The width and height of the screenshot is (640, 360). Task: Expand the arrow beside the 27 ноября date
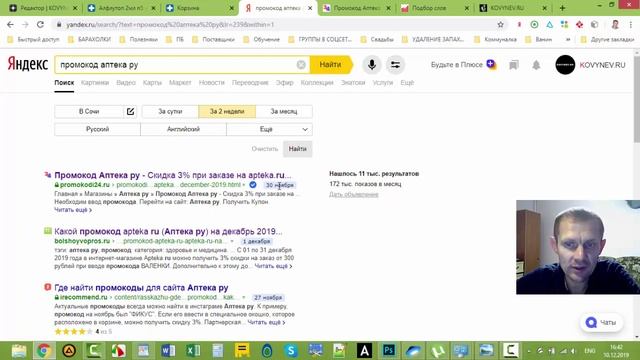[244, 298]
